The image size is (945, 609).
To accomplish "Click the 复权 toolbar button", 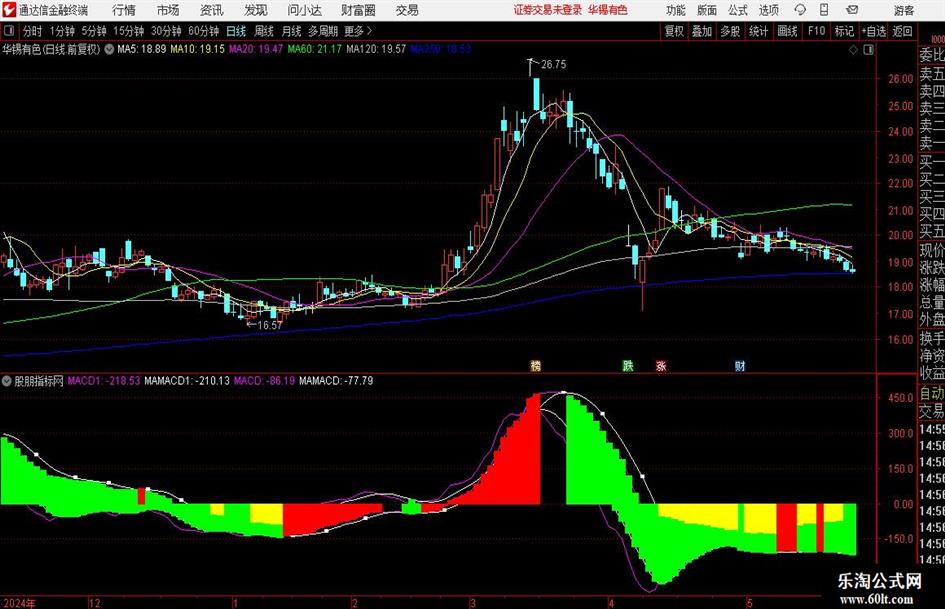I will point(674,31).
